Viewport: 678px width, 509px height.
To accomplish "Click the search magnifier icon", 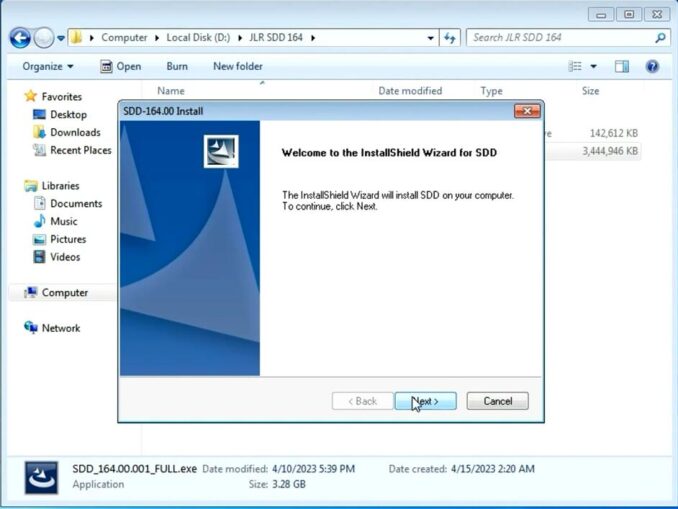I will click(x=660, y=38).
